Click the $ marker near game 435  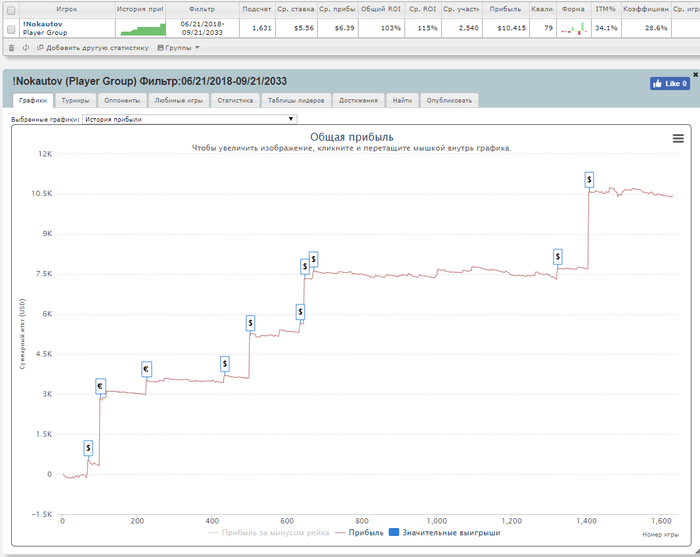pyautogui.click(x=225, y=364)
